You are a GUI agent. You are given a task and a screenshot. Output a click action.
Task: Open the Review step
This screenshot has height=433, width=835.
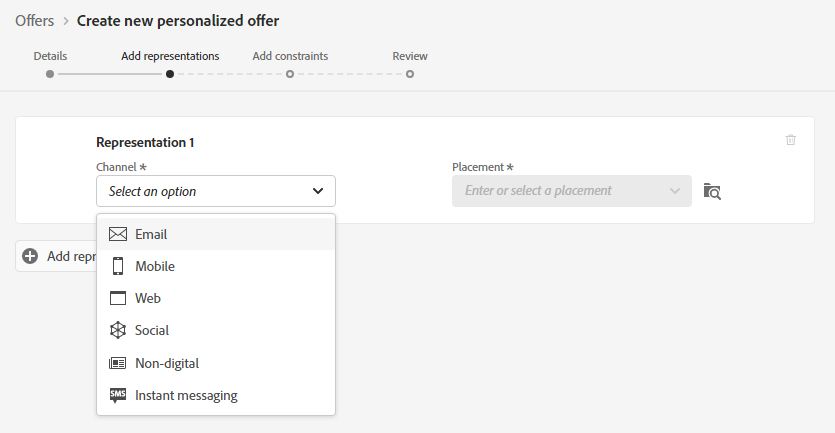tap(410, 56)
